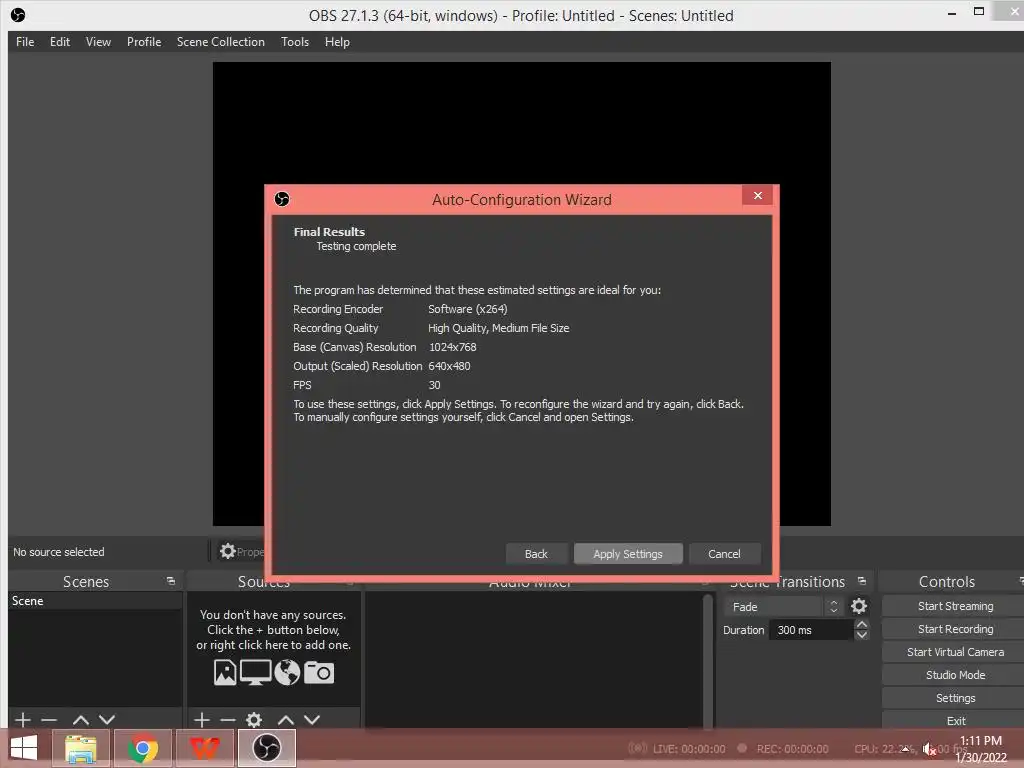Open File Explorer from taskbar
Screen dimensions: 1024x768
click(x=81, y=748)
